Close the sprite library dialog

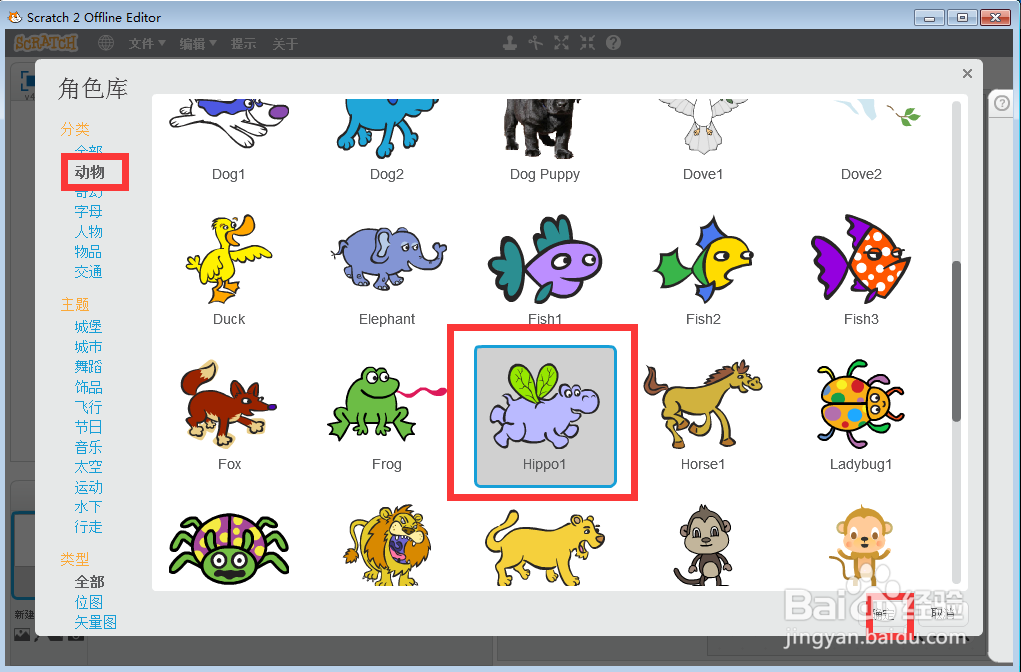tap(967, 74)
